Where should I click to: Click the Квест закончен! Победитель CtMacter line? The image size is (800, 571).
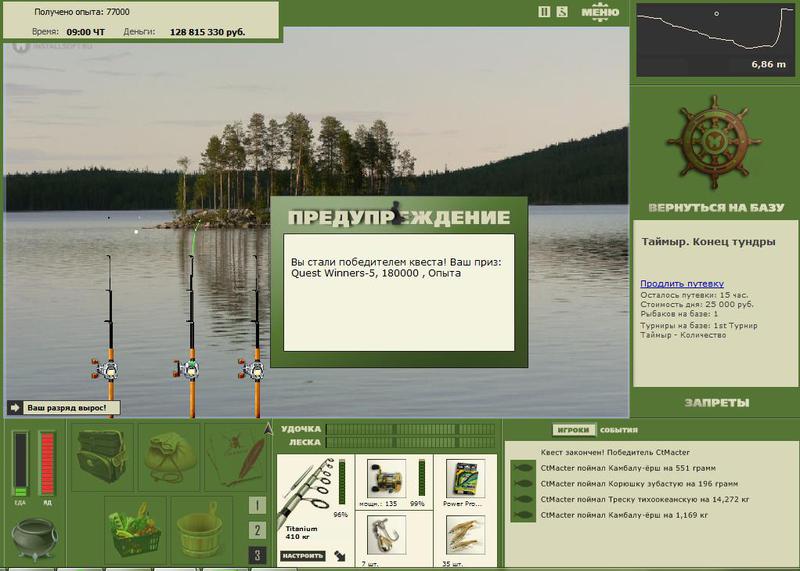click(x=615, y=452)
